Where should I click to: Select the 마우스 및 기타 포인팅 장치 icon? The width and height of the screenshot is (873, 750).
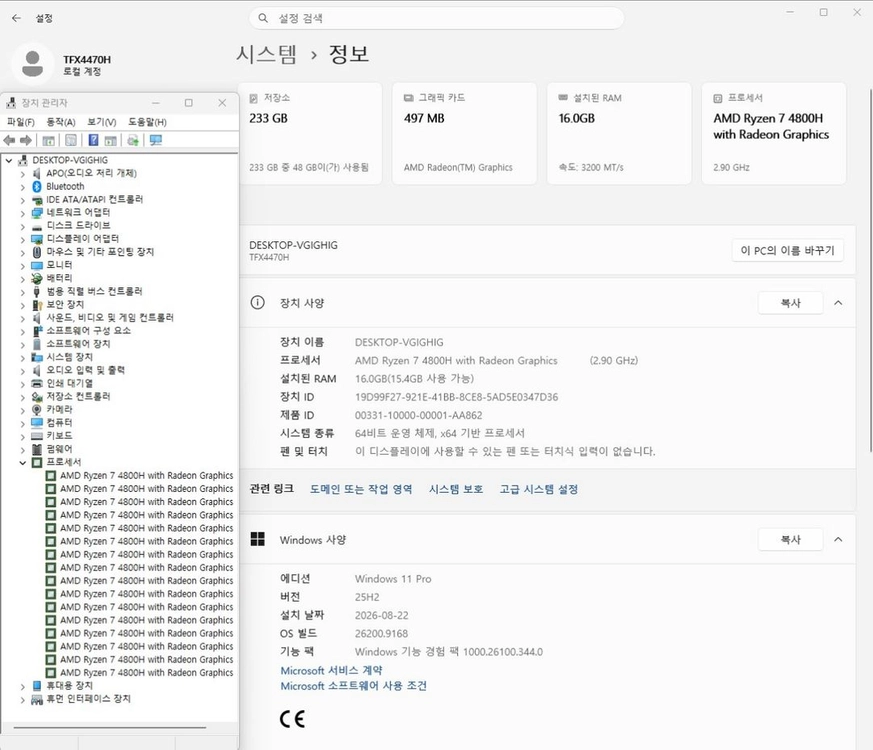(37, 252)
